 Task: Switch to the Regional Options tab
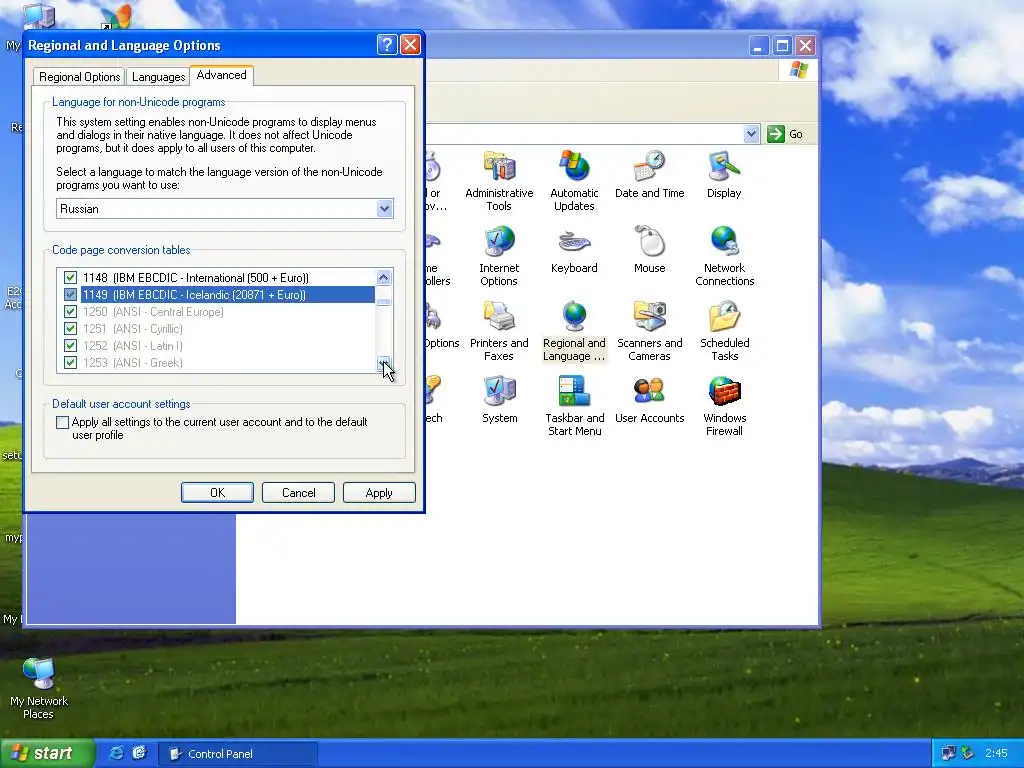pyautogui.click(x=80, y=77)
